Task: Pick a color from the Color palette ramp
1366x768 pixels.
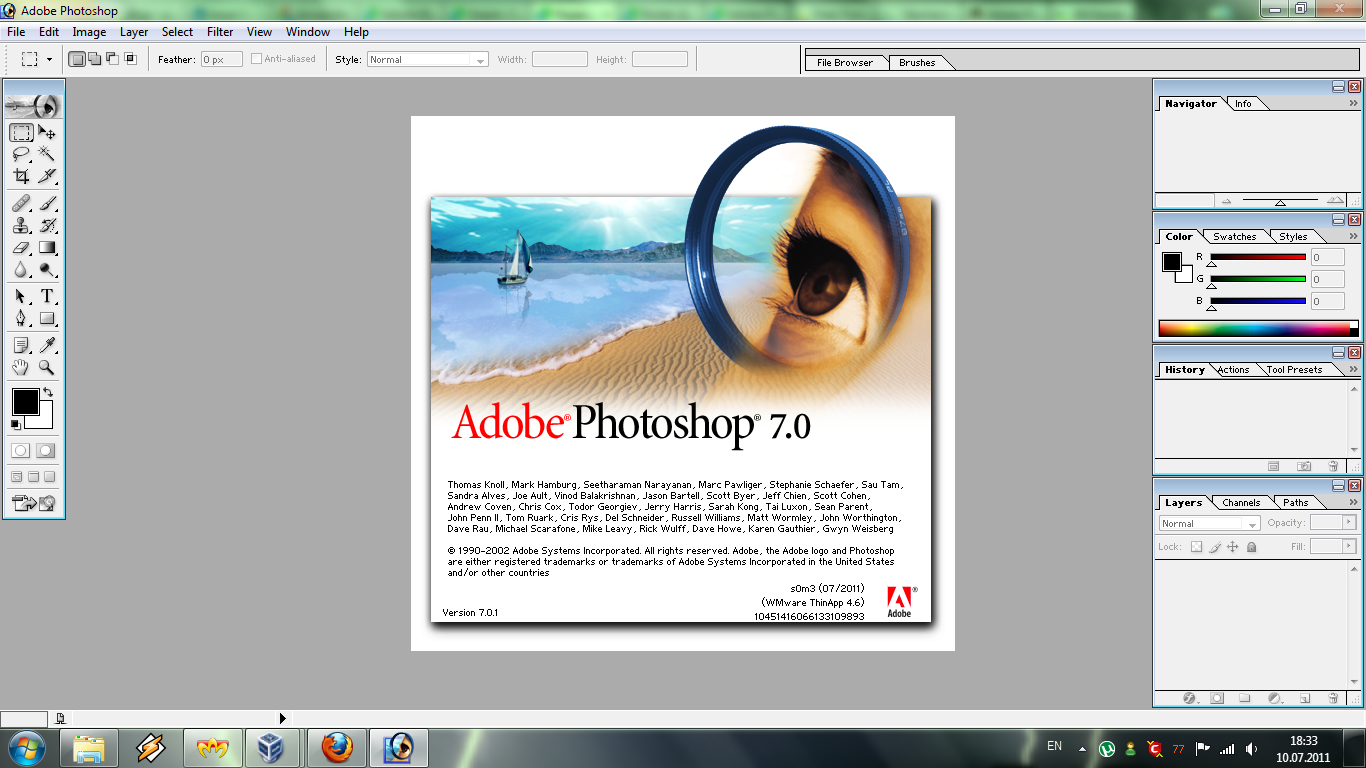Action: click(x=1254, y=328)
